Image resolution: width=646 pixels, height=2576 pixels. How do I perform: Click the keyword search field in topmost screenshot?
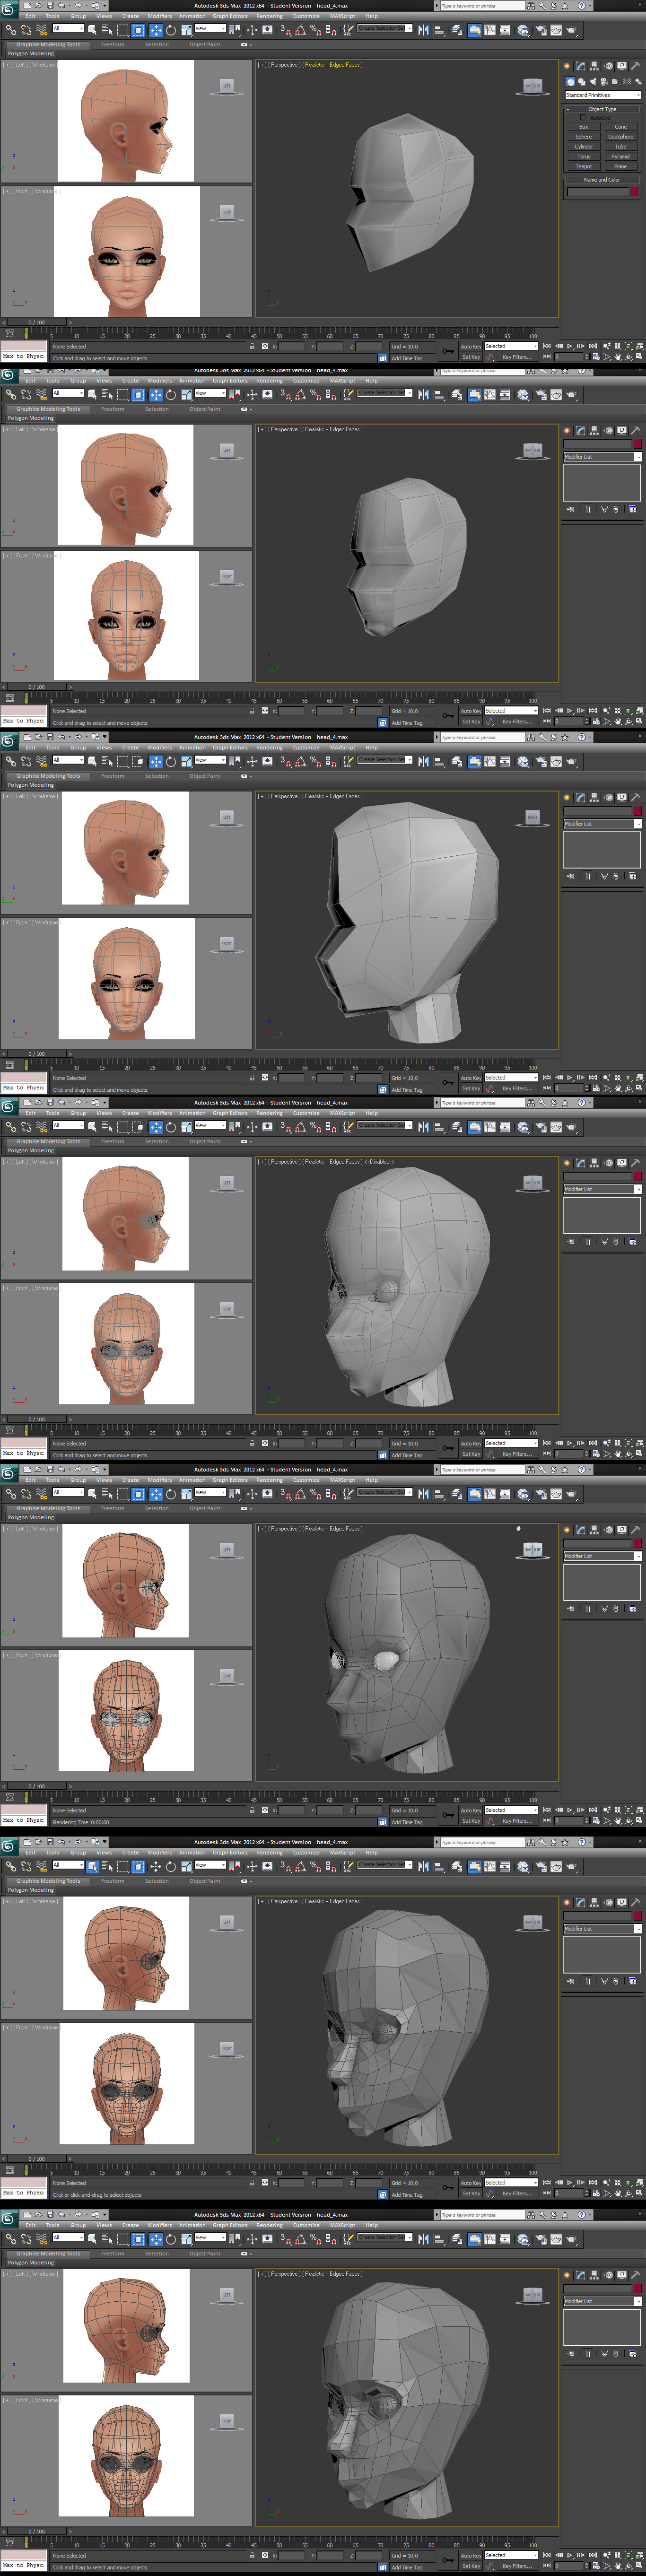click(x=482, y=6)
